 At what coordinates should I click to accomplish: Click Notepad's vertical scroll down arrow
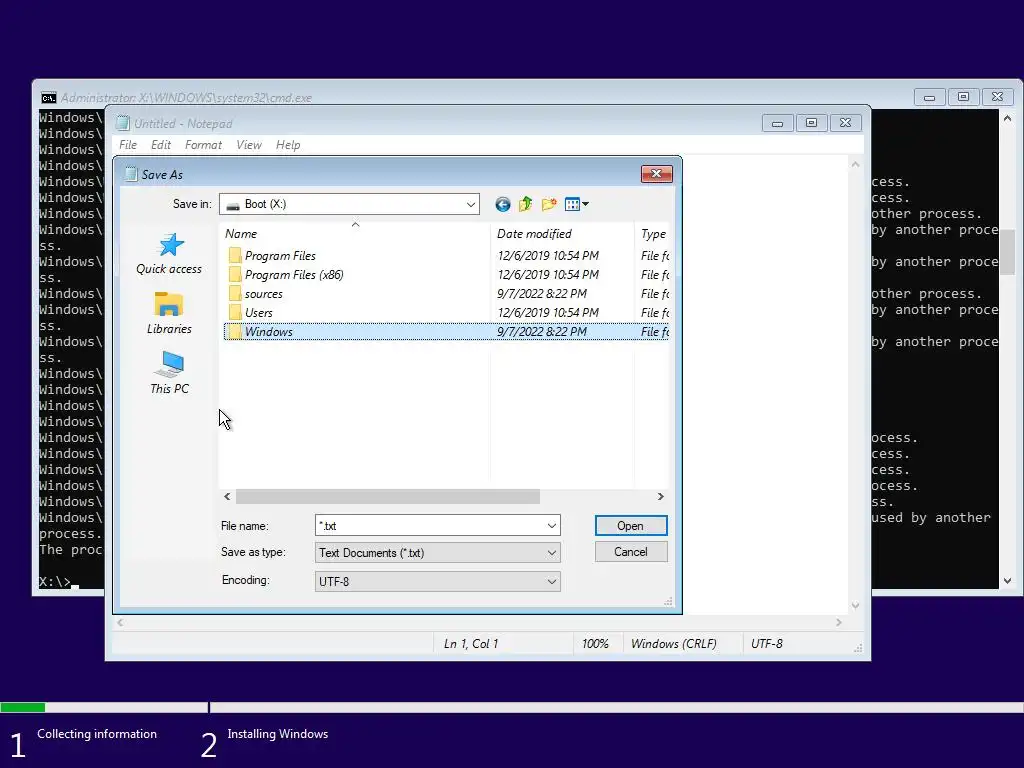(x=856, y=606)
